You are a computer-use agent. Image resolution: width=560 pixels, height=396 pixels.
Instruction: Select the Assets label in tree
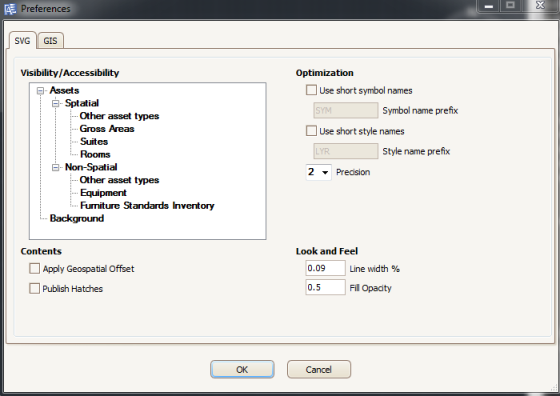click(64, 90)
